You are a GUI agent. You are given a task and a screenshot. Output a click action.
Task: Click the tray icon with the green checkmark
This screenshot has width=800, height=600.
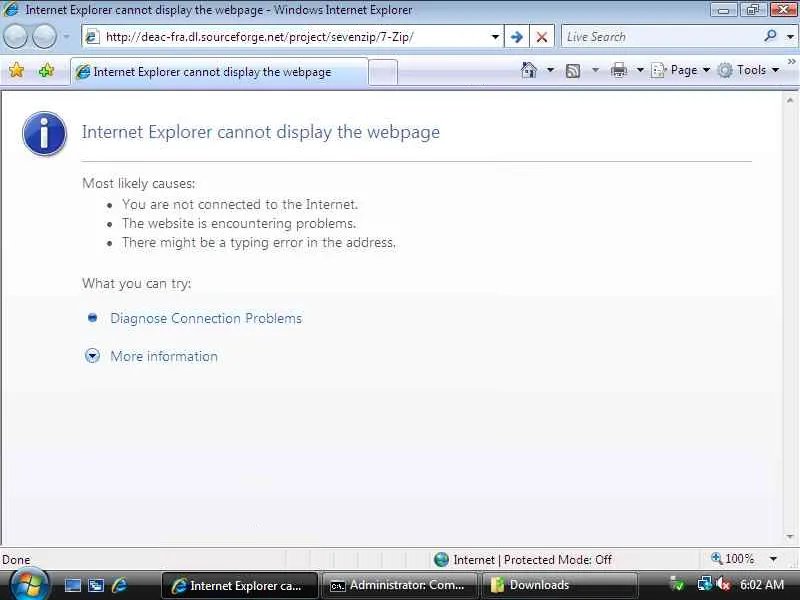point(678,584)
